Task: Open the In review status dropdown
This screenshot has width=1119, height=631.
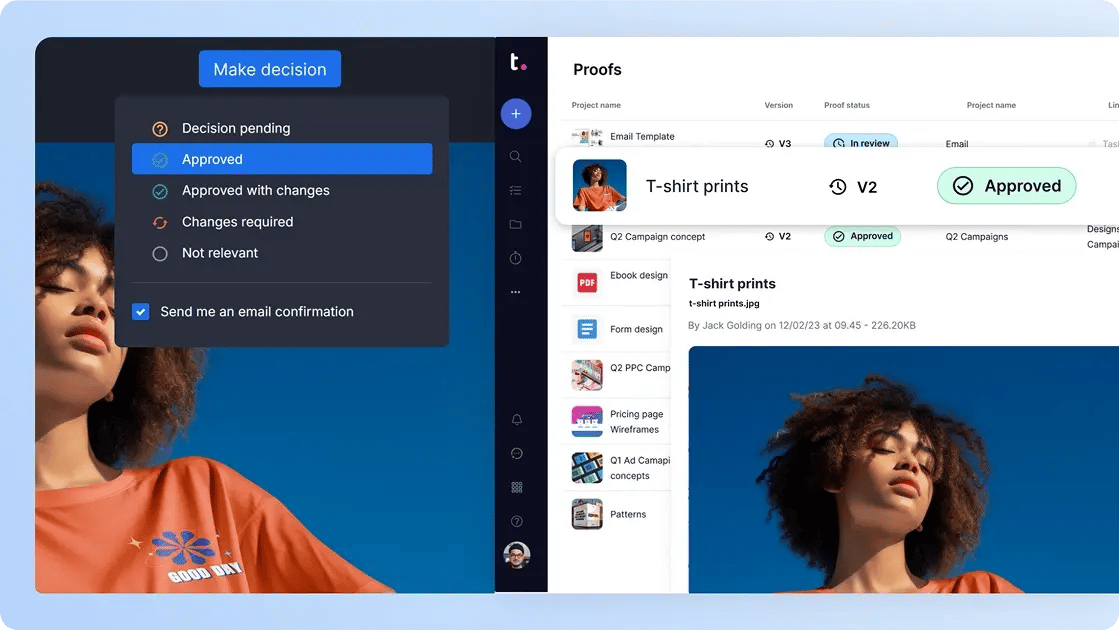Action: pyautogui.click(x=860, y=143)
